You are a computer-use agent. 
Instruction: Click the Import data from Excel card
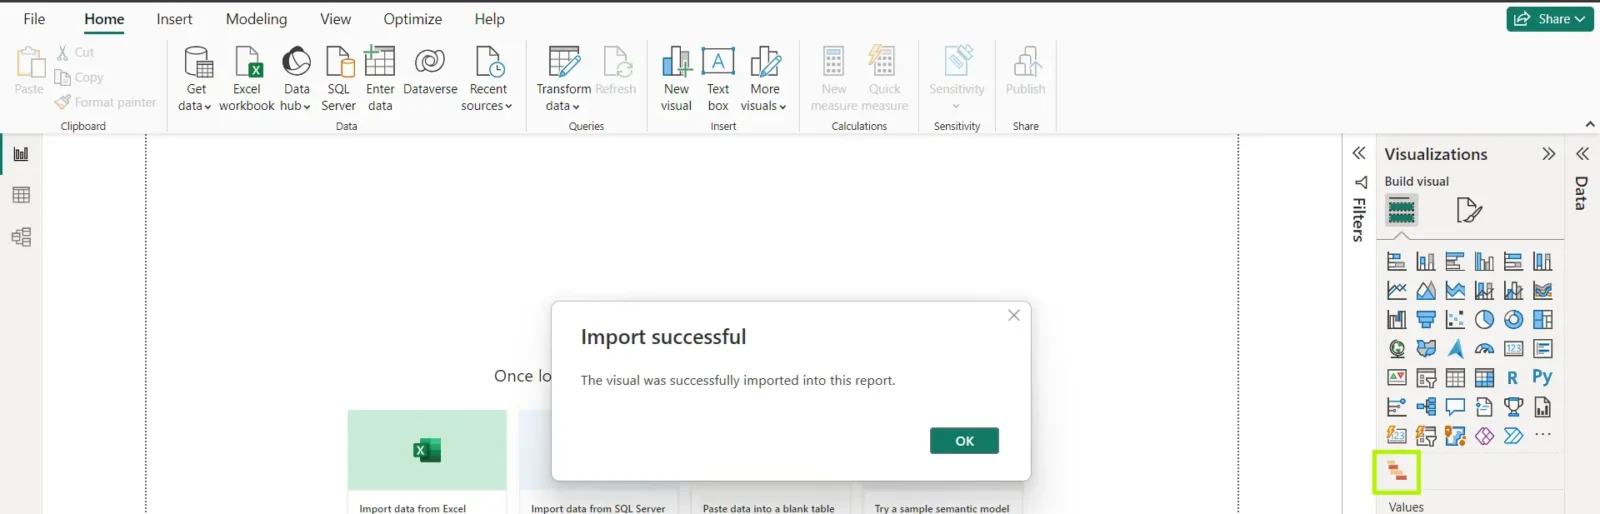pyautogui.click(x=427, y=462)
